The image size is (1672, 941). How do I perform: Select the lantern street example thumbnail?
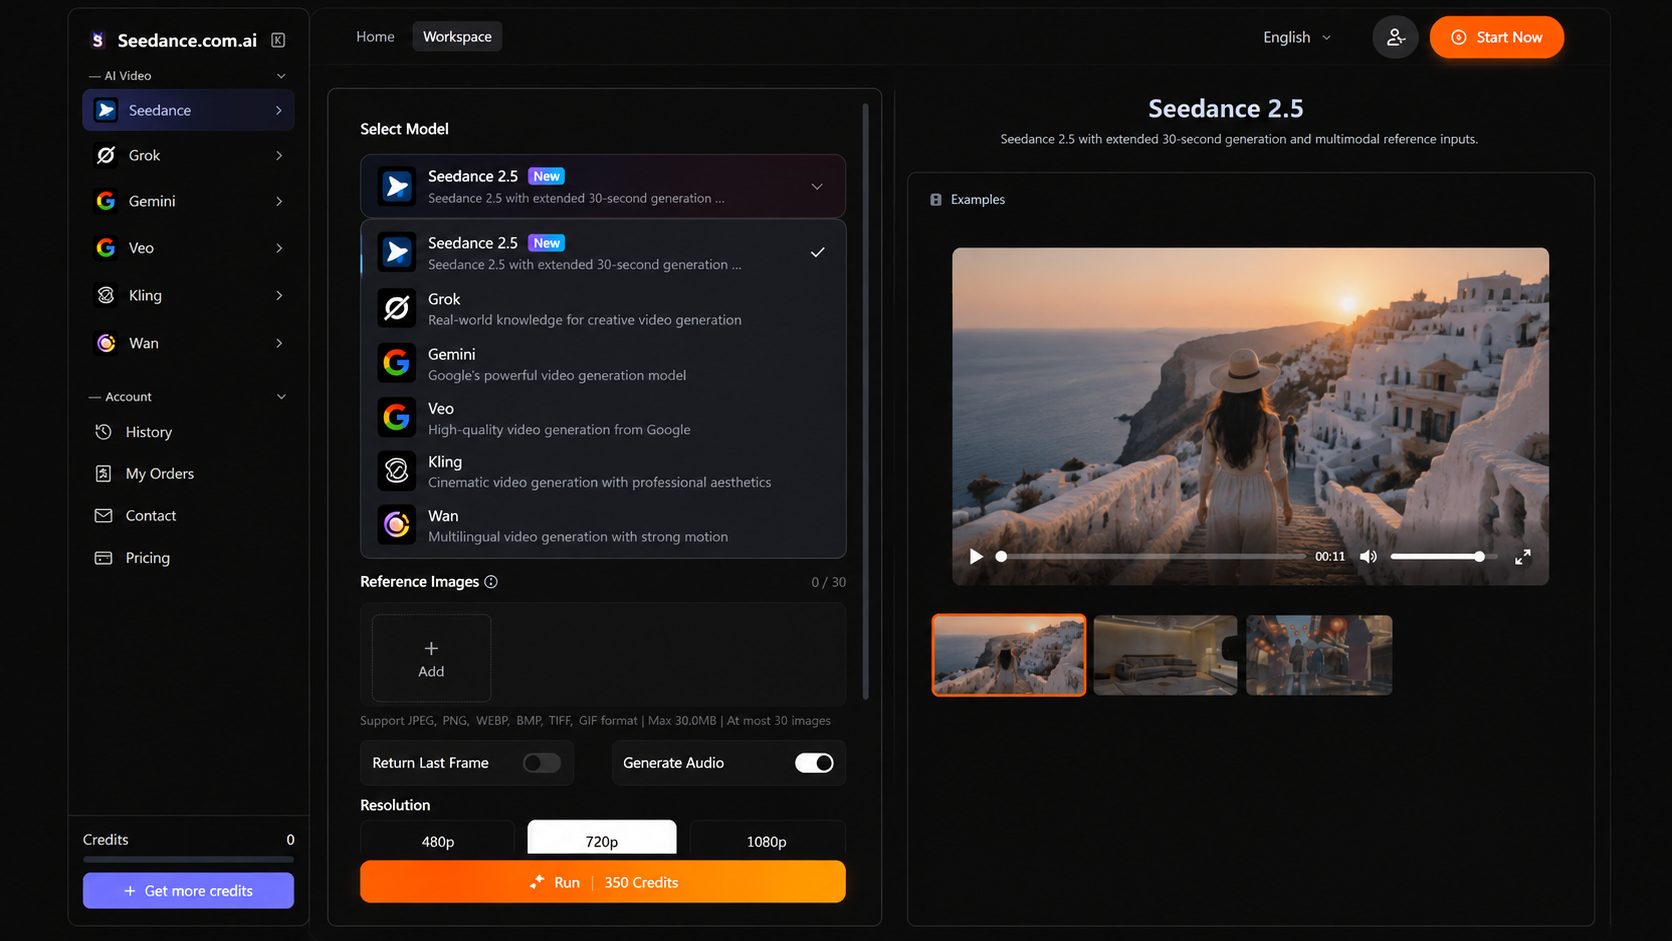tap(1319, 655)
